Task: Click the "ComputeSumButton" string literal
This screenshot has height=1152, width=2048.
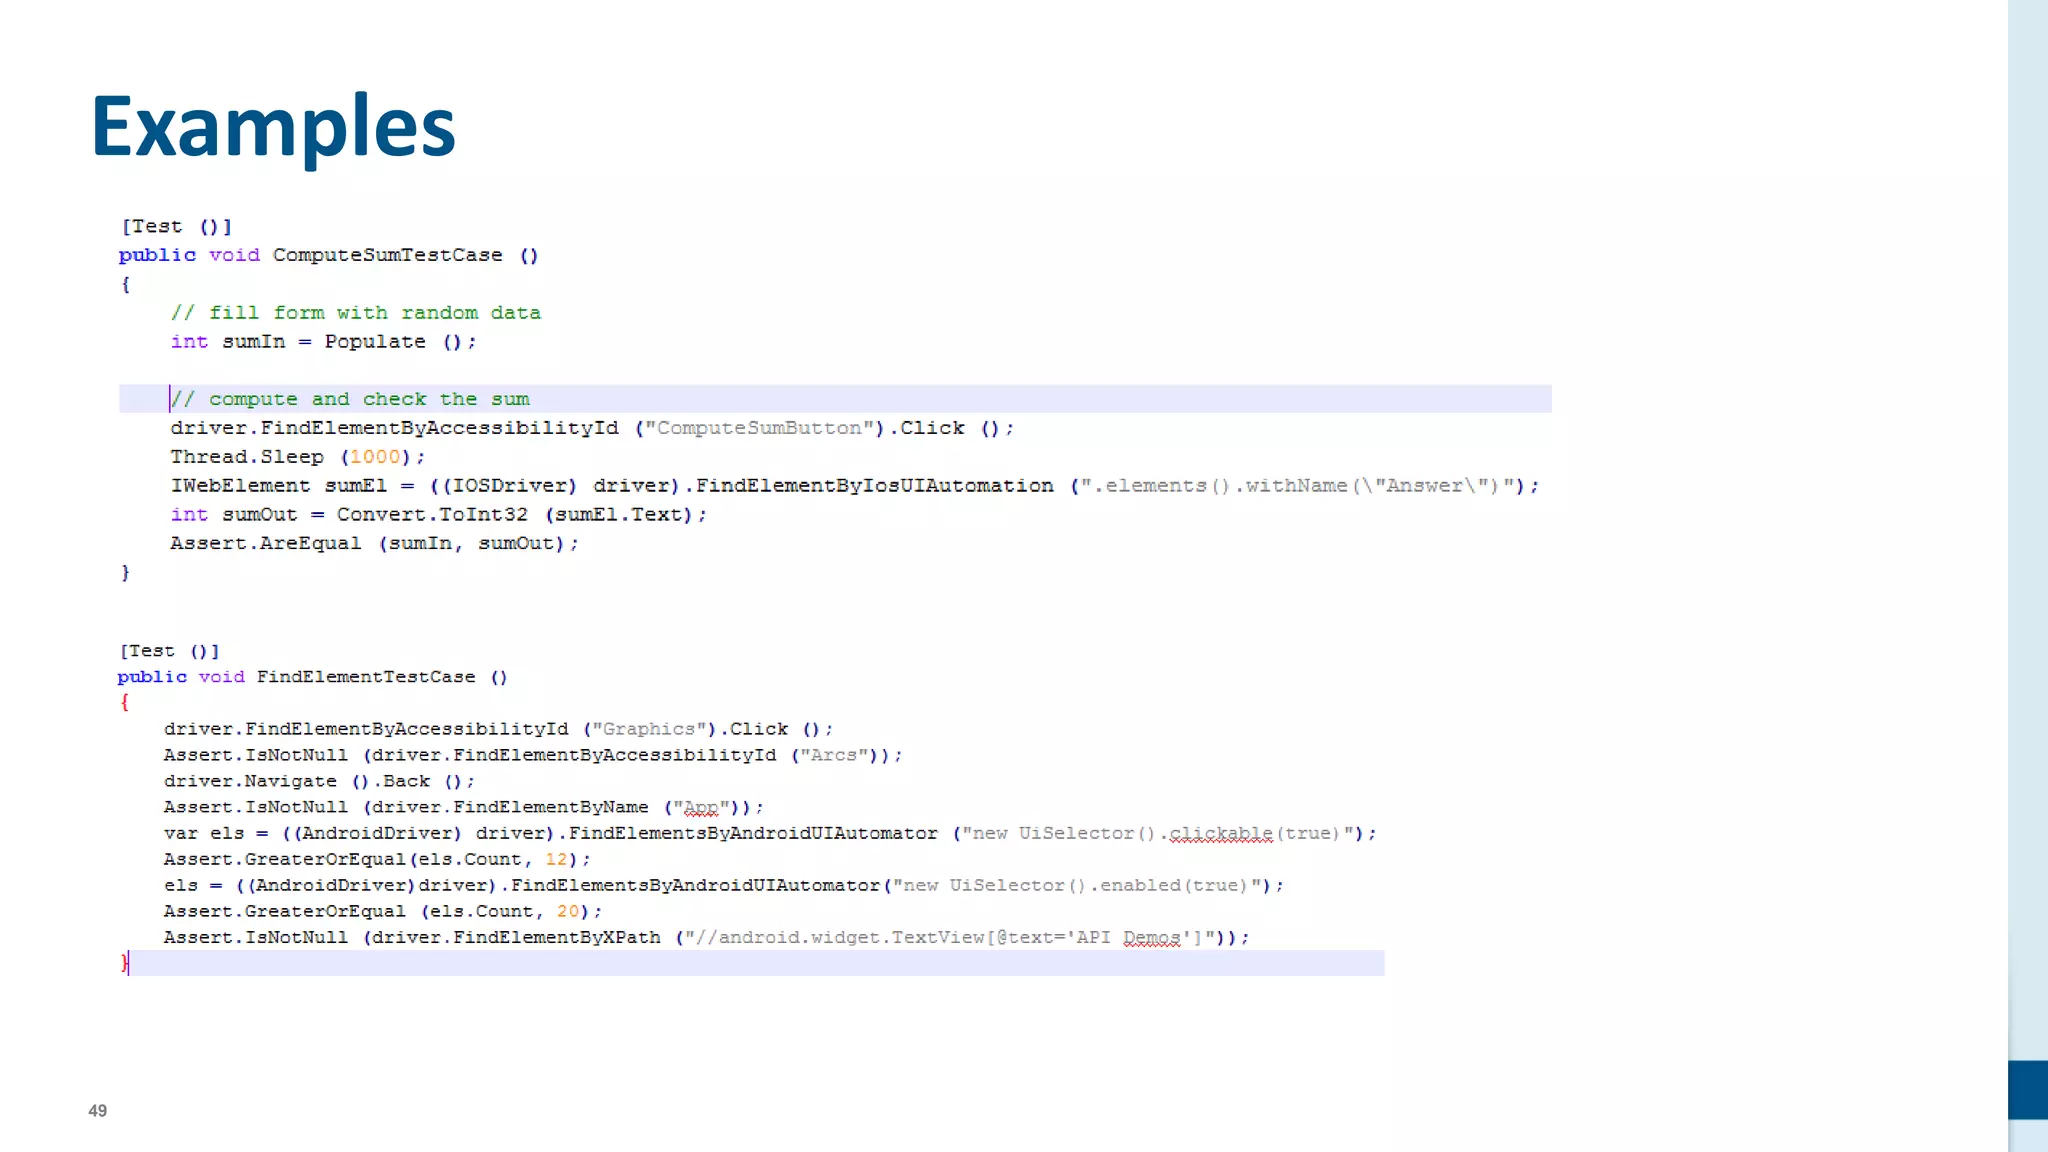Action: pos(760,428)
